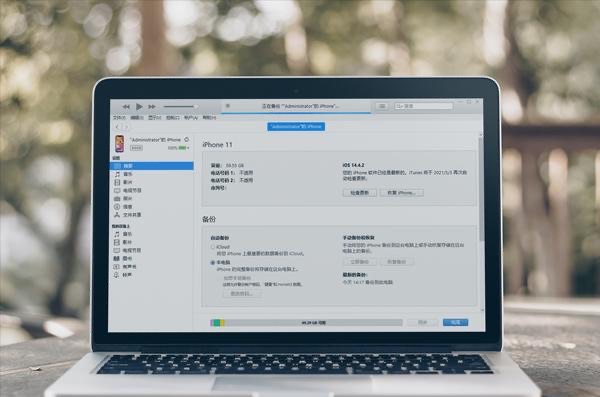Click the 电话号码 1 row
This screenshot has width=600, height=397.
pos(232,173)
